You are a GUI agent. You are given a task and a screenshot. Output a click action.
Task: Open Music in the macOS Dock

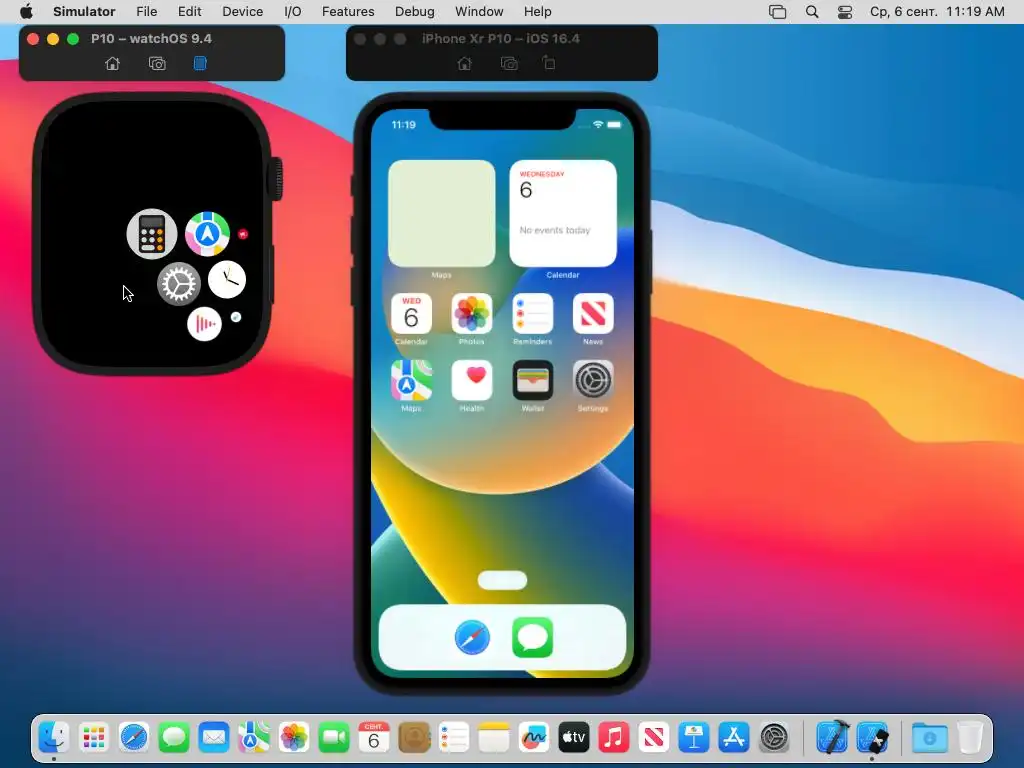click(613, 738)
